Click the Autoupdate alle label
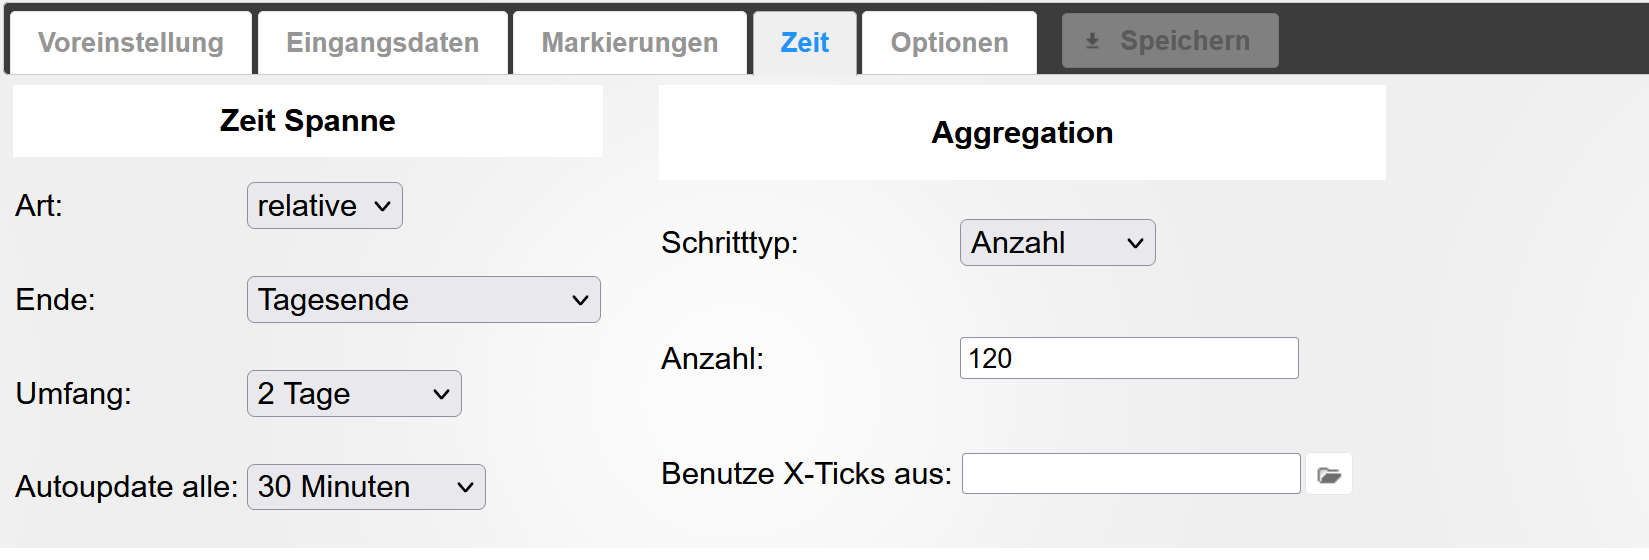The image size is (1649, 560). [x=127, y=487]
